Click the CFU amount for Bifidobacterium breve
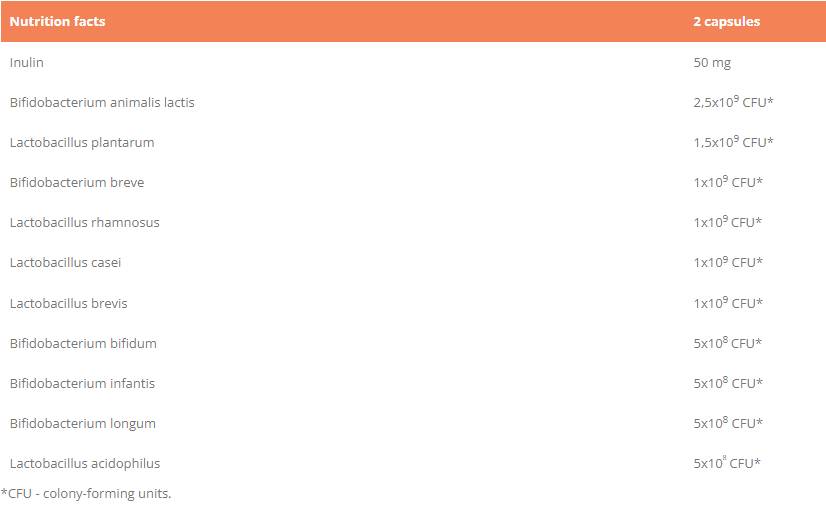826x511 pixels. click(728, 182)
